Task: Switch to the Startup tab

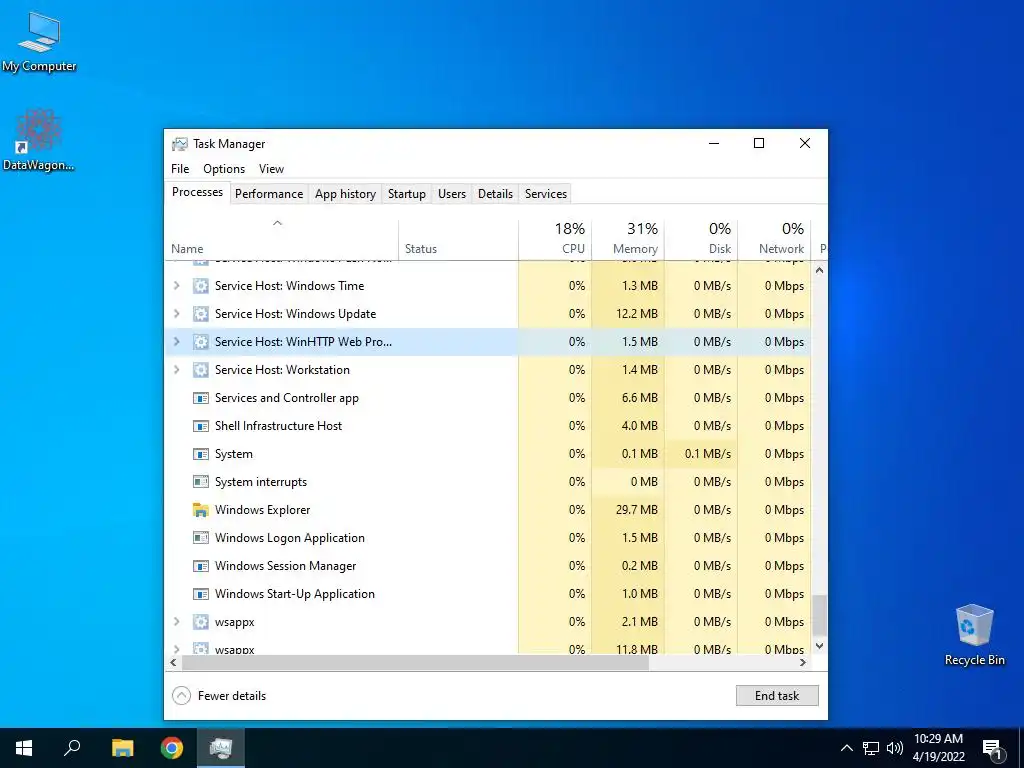Action: (407, 194)
